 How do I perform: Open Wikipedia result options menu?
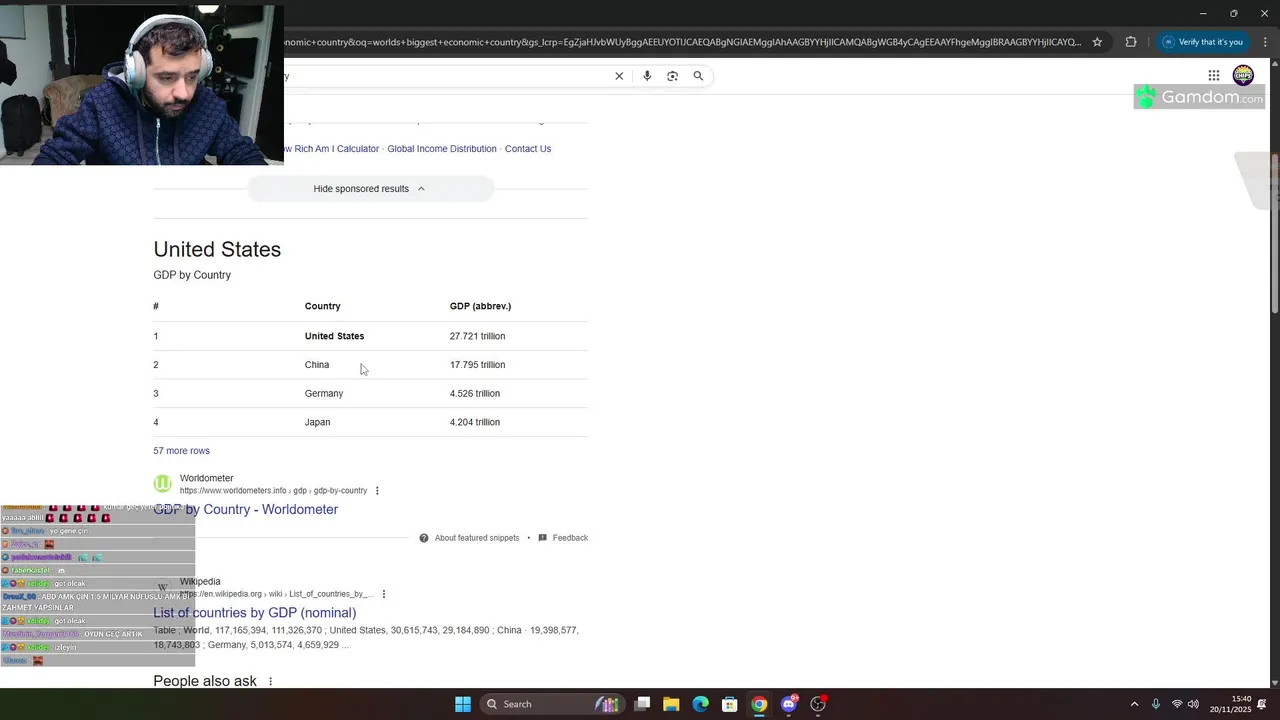tap(384, 594)
